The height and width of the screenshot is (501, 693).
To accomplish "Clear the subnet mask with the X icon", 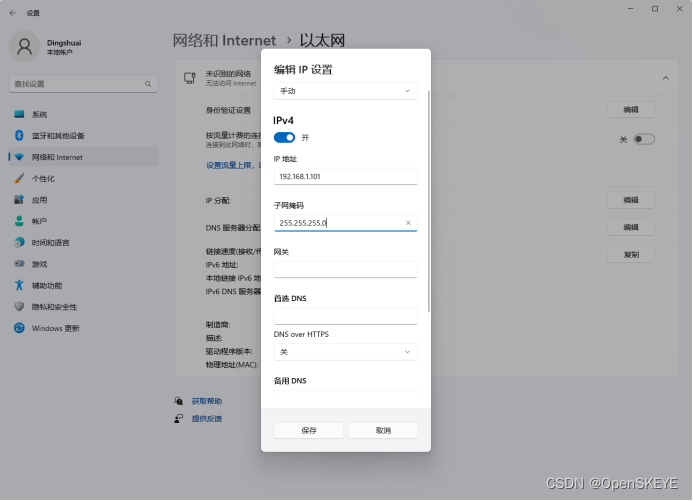I will pos(408,223).
